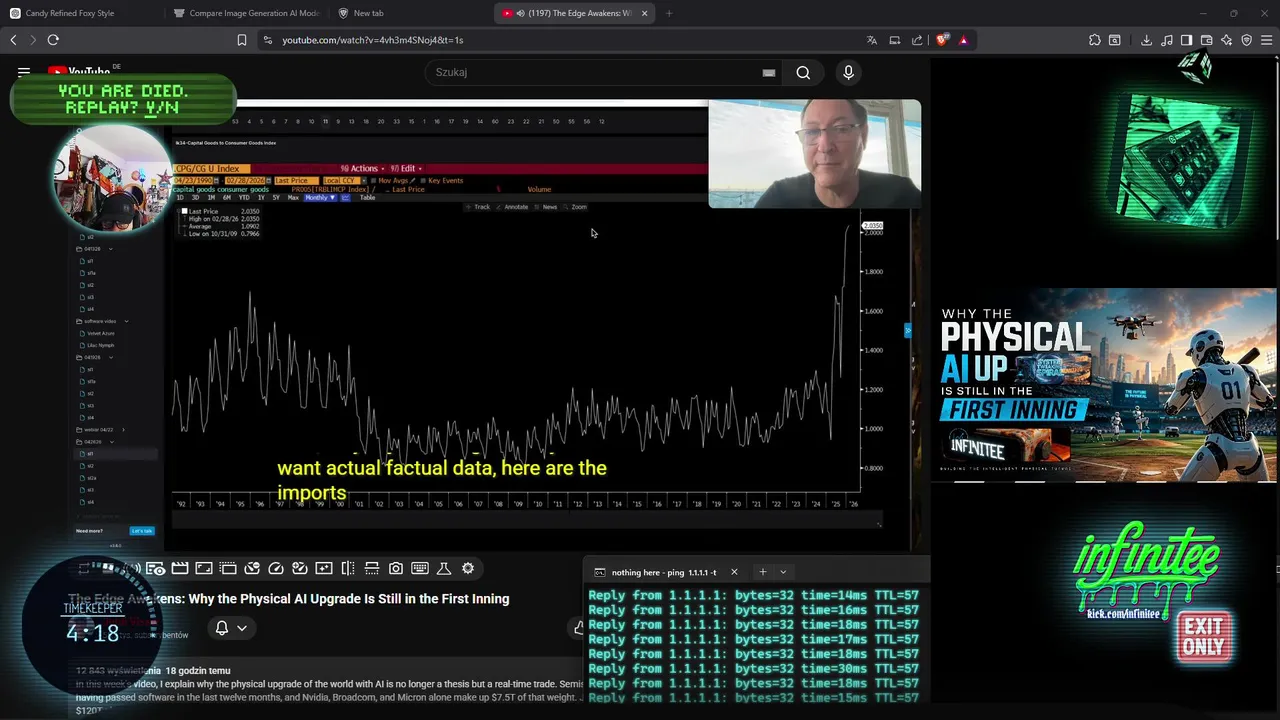Click the clapperboard cinema mode icon below video
The image size is (1280, 720).
180,568
